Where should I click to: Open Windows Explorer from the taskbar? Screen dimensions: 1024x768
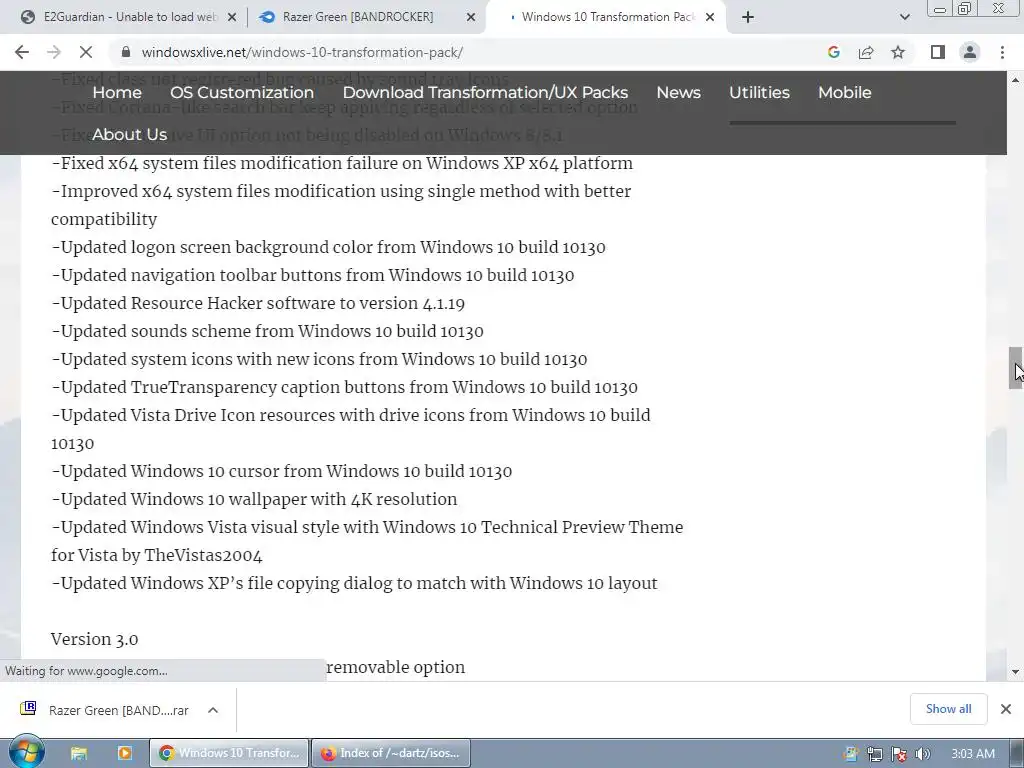pos(78,753)
